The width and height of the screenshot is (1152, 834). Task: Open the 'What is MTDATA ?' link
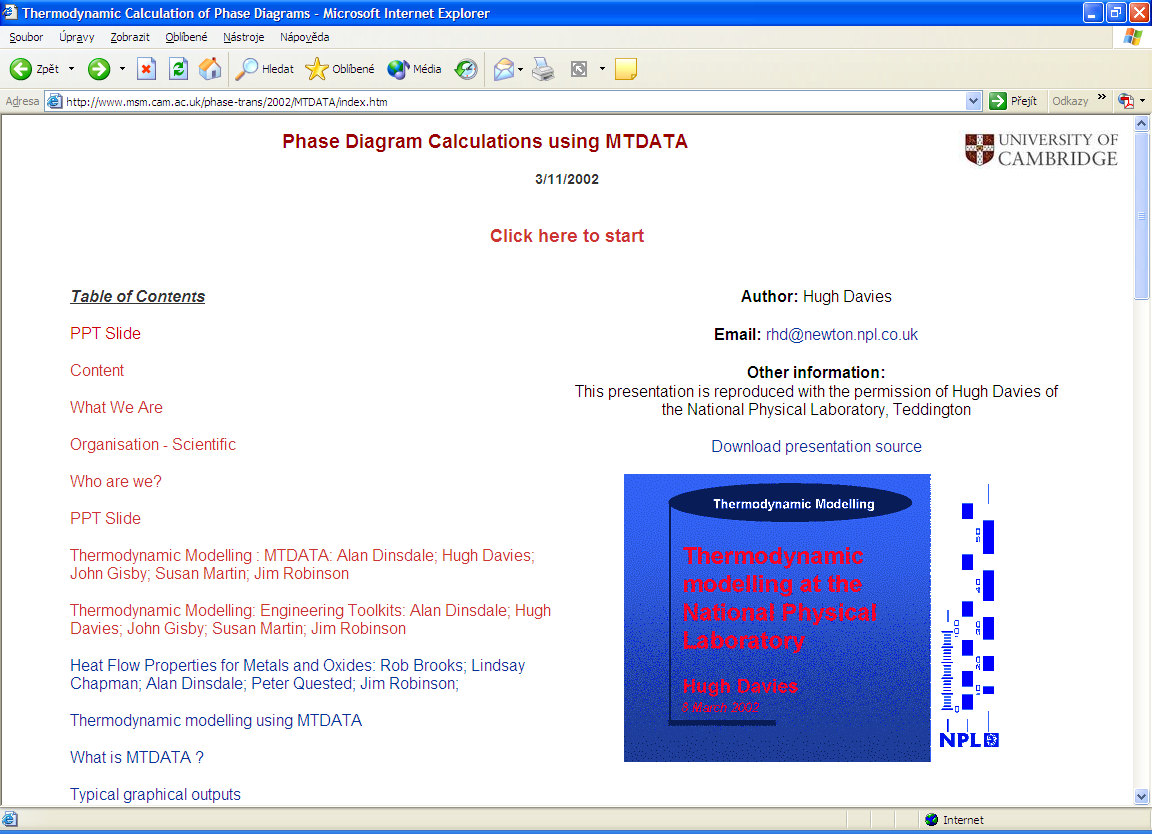(137, 758)
